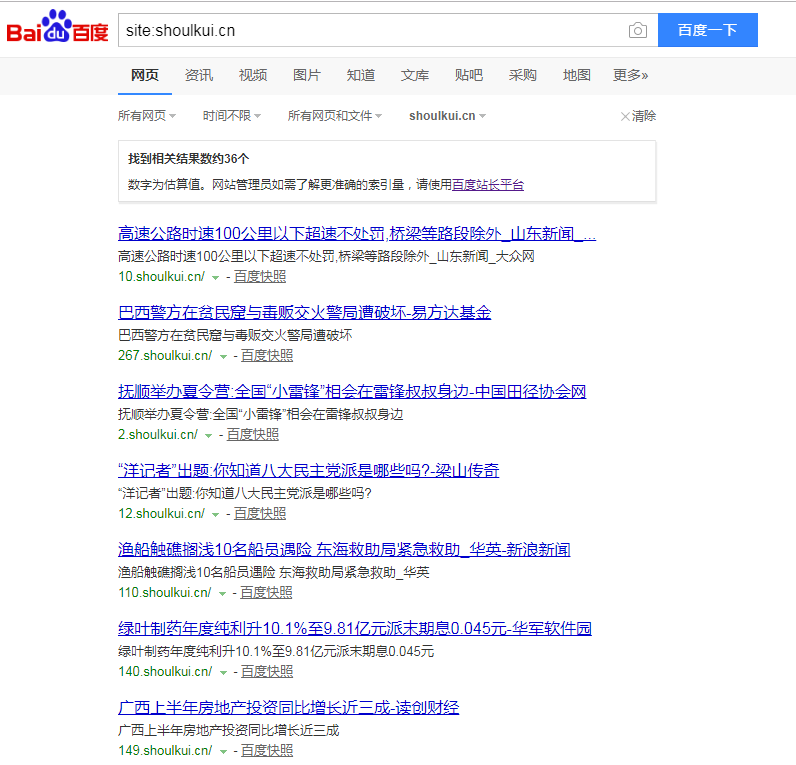Open result 巴西警方在贫民窟与毒贩交火
Screen dimensions: 796x765
pos(305,313)
